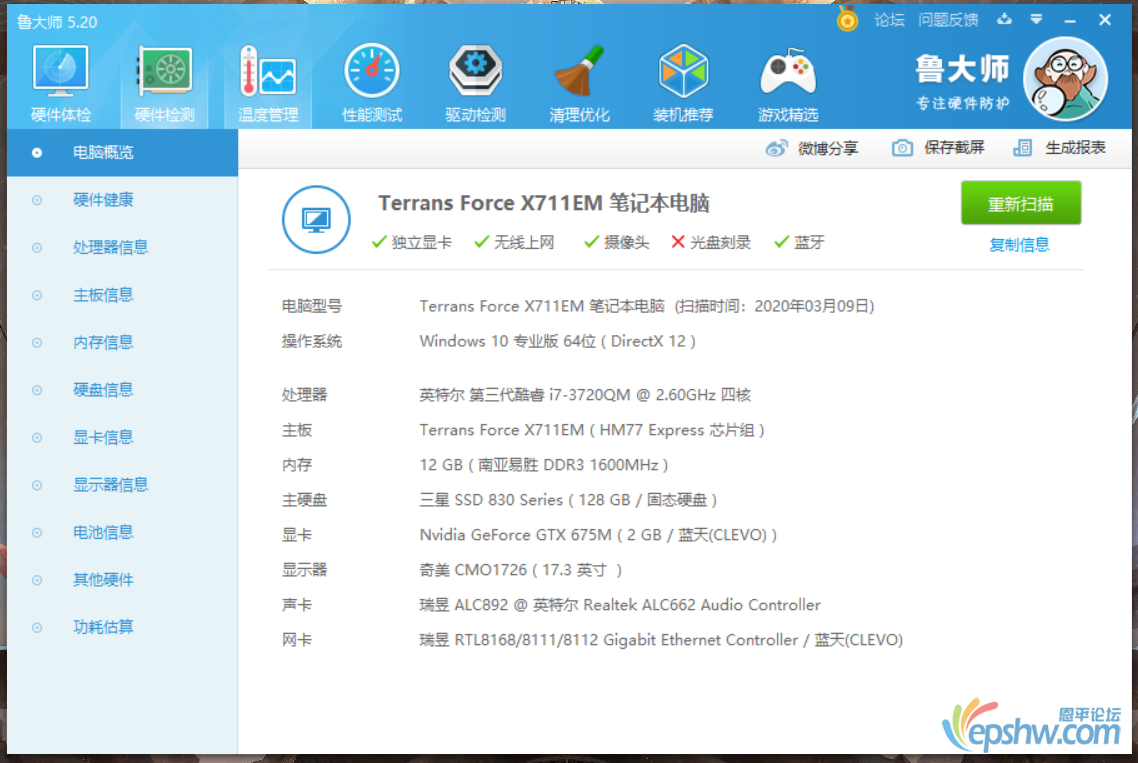This screenshot has width=1138, height=763.
Task: Click the RTL8168 Gigabit Ethernet value
Action: coord(661,640)
